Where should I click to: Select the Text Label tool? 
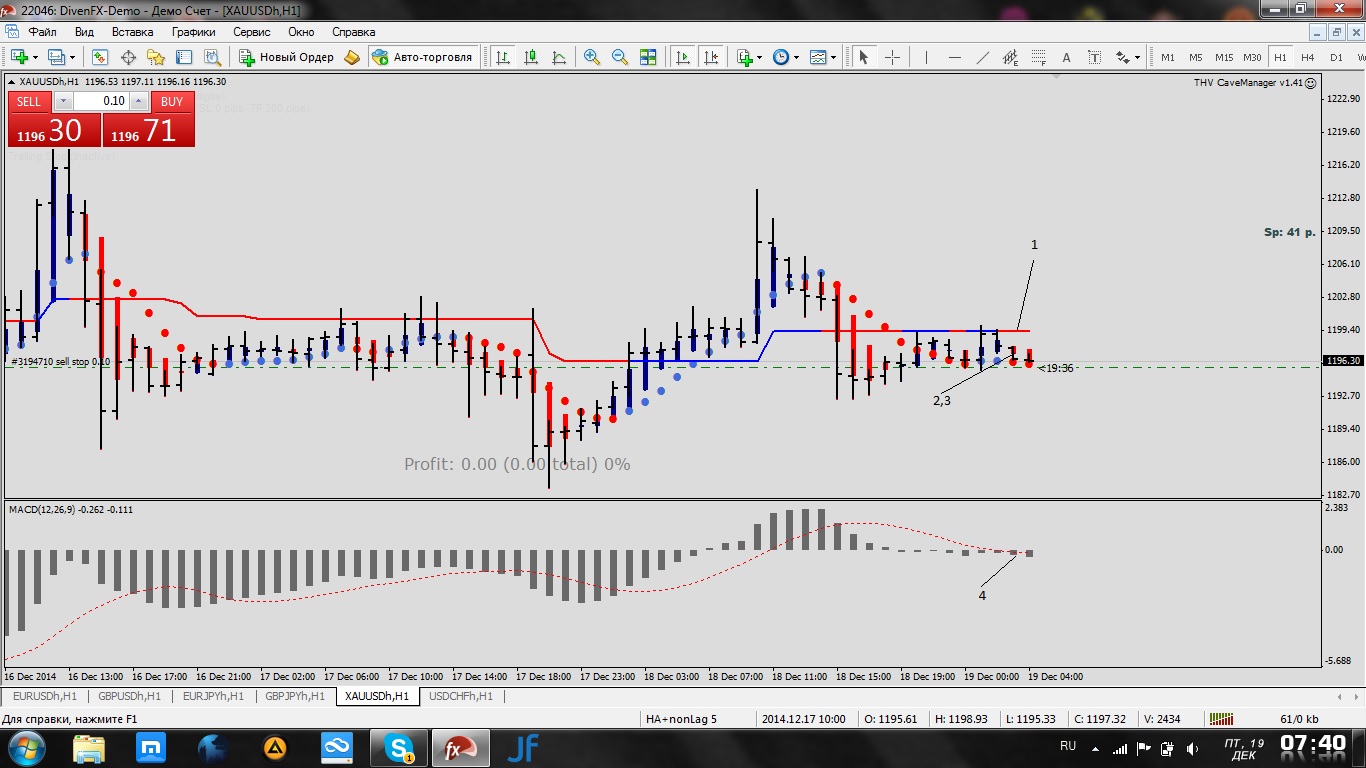[1094, 57]
